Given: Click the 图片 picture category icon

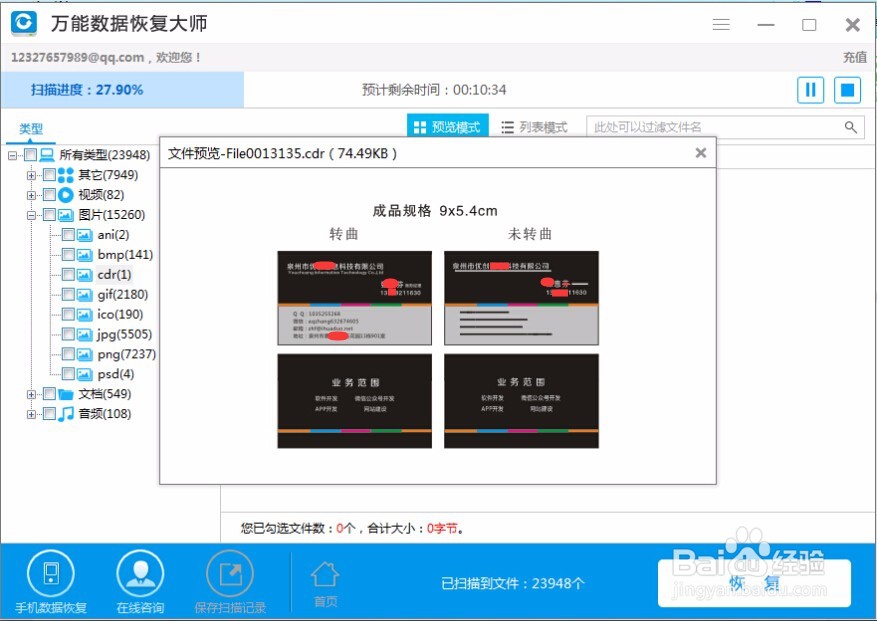Looking at the screenshot, I should coord(65,215).
